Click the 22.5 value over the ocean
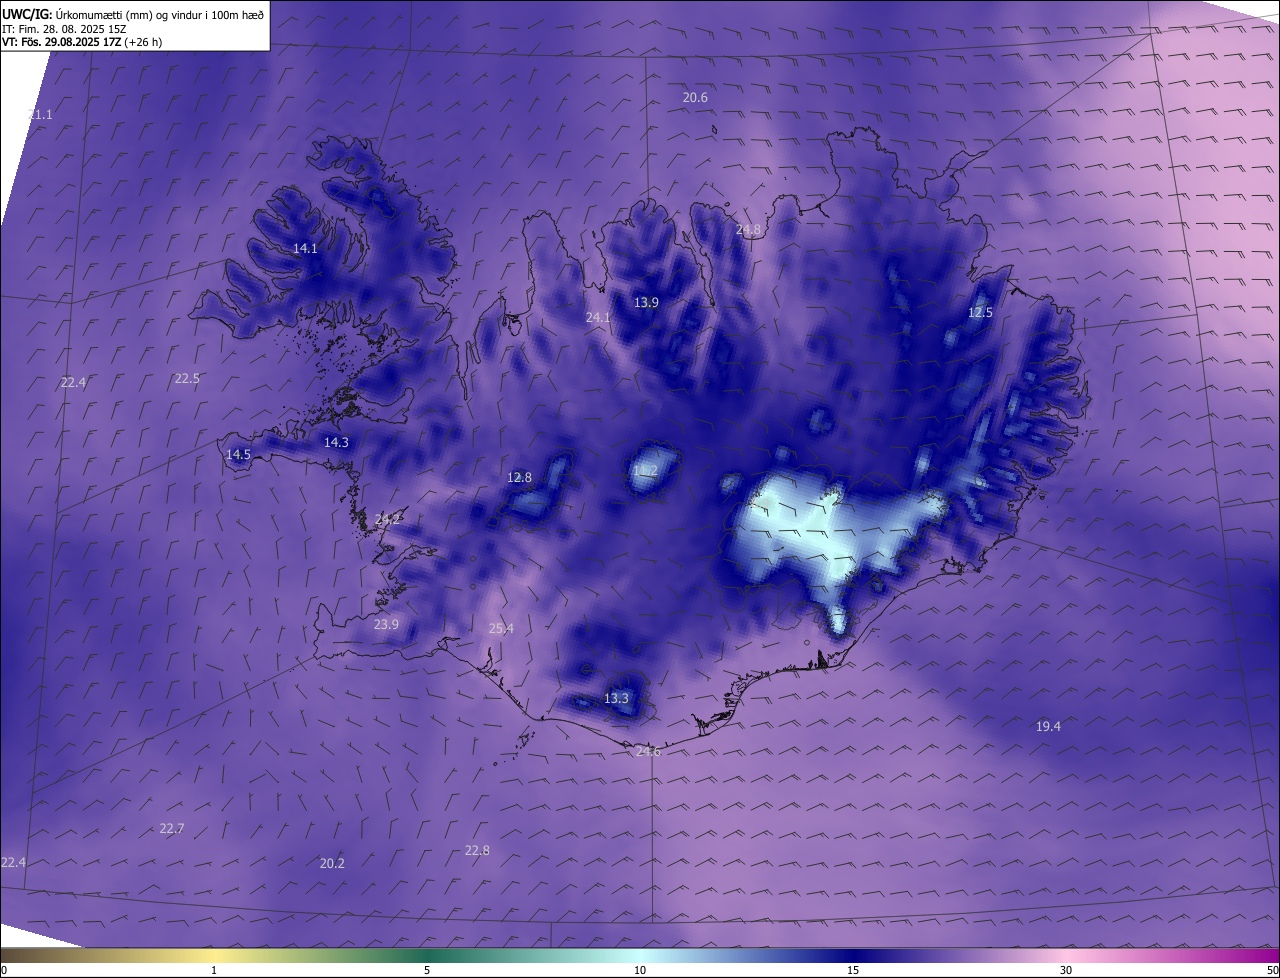Viewport: 1280px width, 978px height. click(x=187, y=378)
